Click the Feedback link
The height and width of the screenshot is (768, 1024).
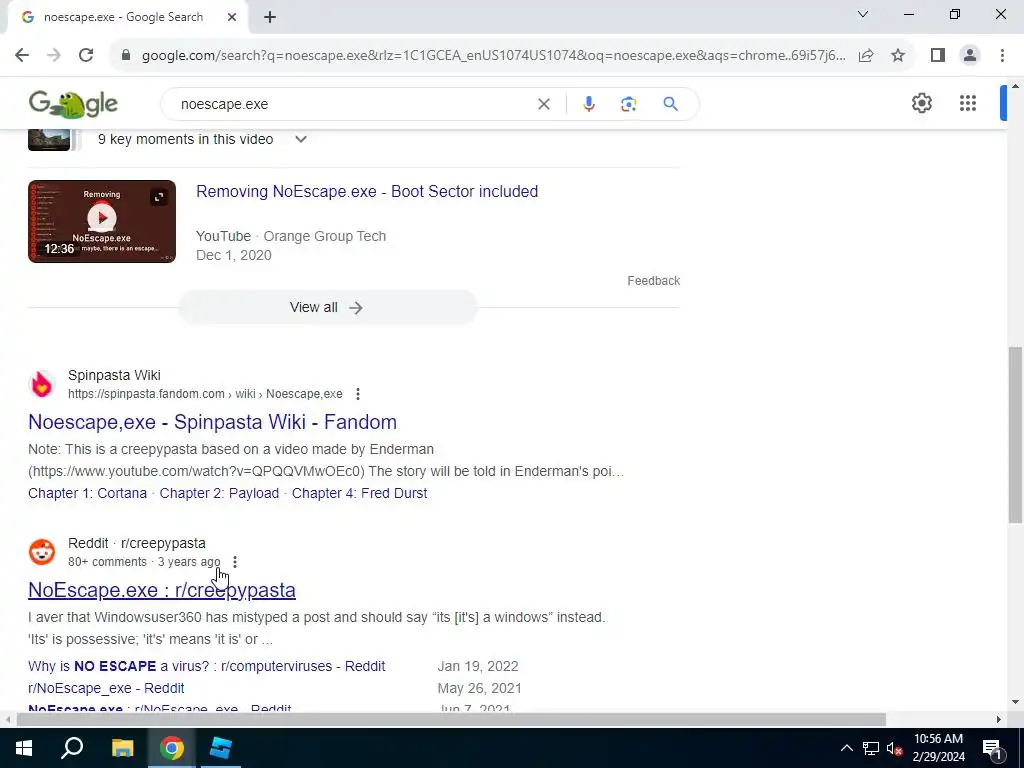pos(654,281)
